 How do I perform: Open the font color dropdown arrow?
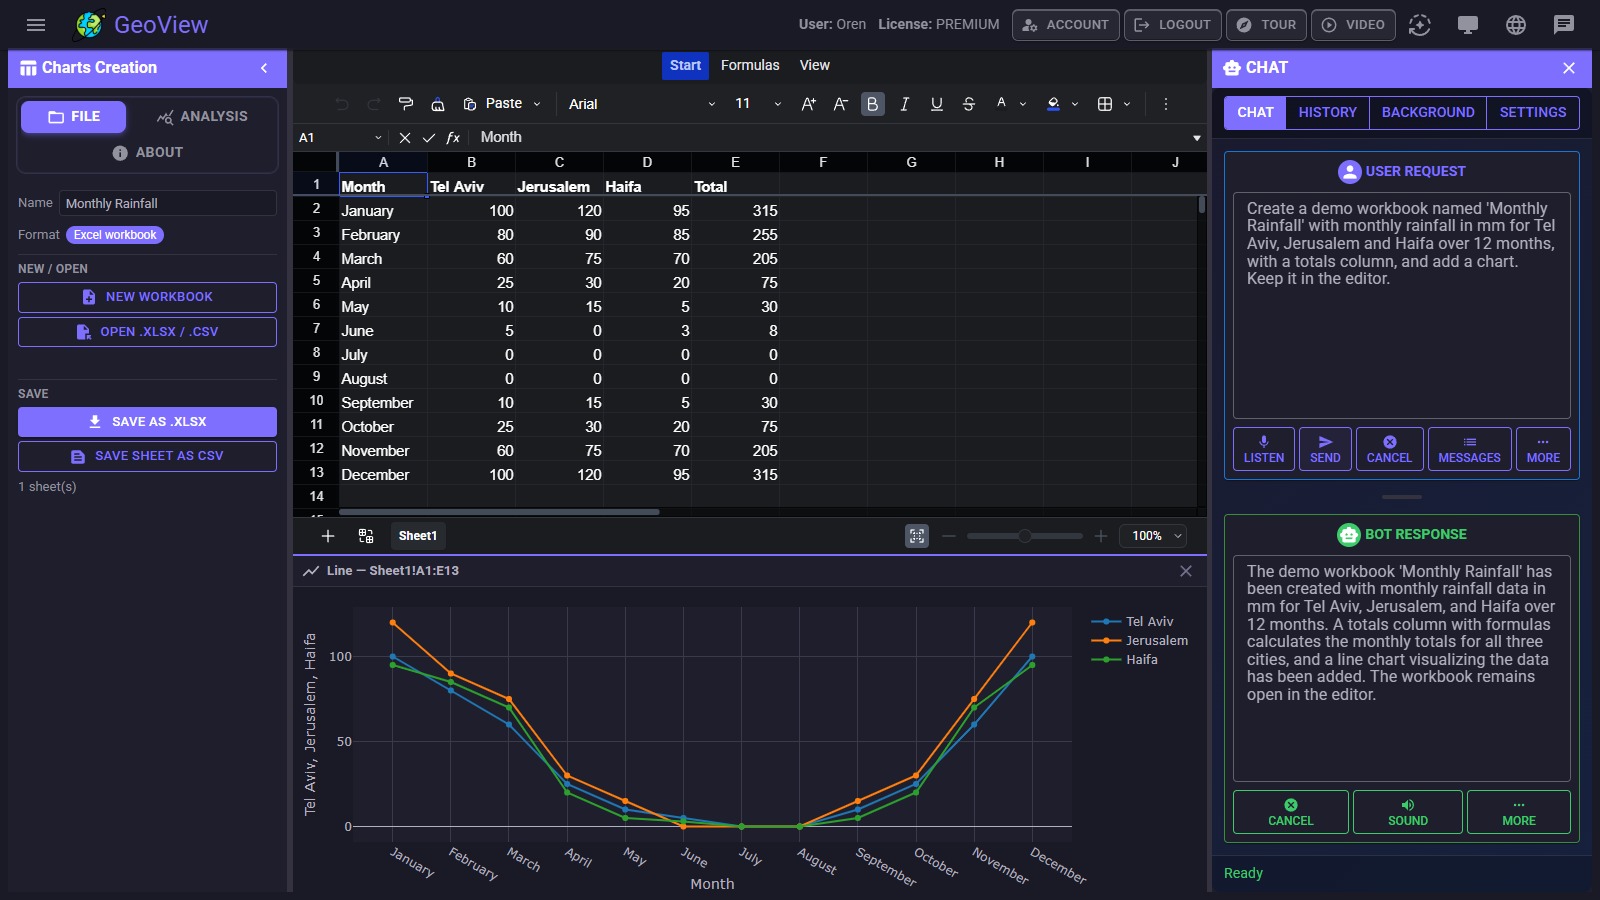point(1023,104)
